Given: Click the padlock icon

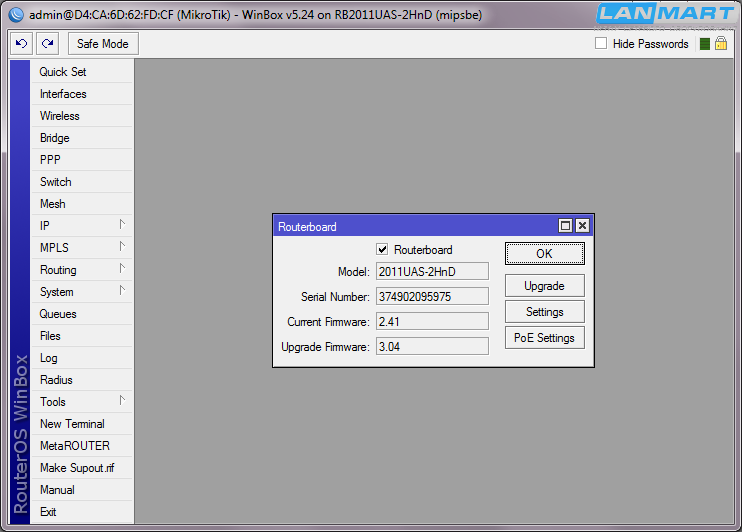Looking at the screenshot, I should click(721, 44).
